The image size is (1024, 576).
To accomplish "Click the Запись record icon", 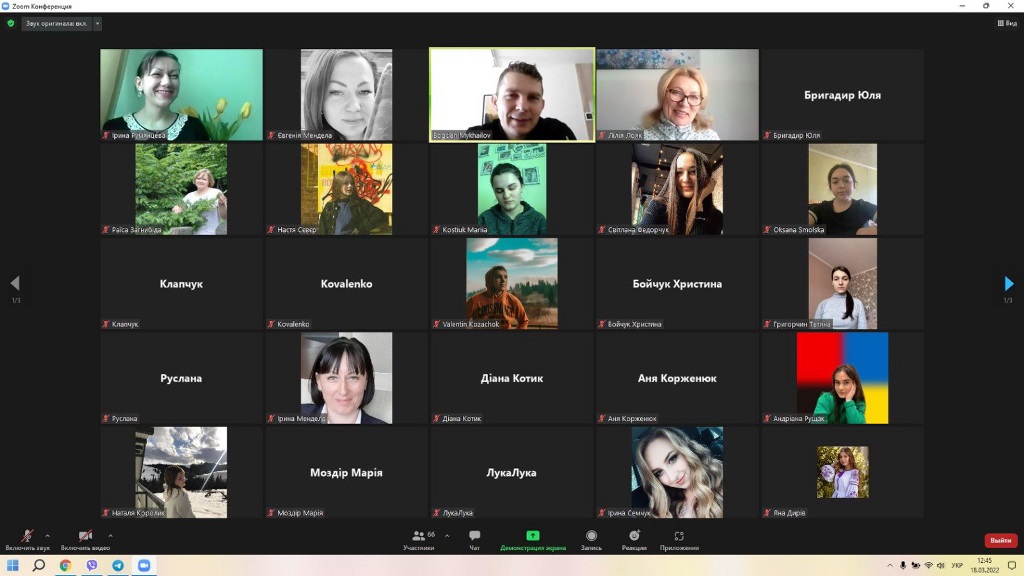I will coord(591,539).
